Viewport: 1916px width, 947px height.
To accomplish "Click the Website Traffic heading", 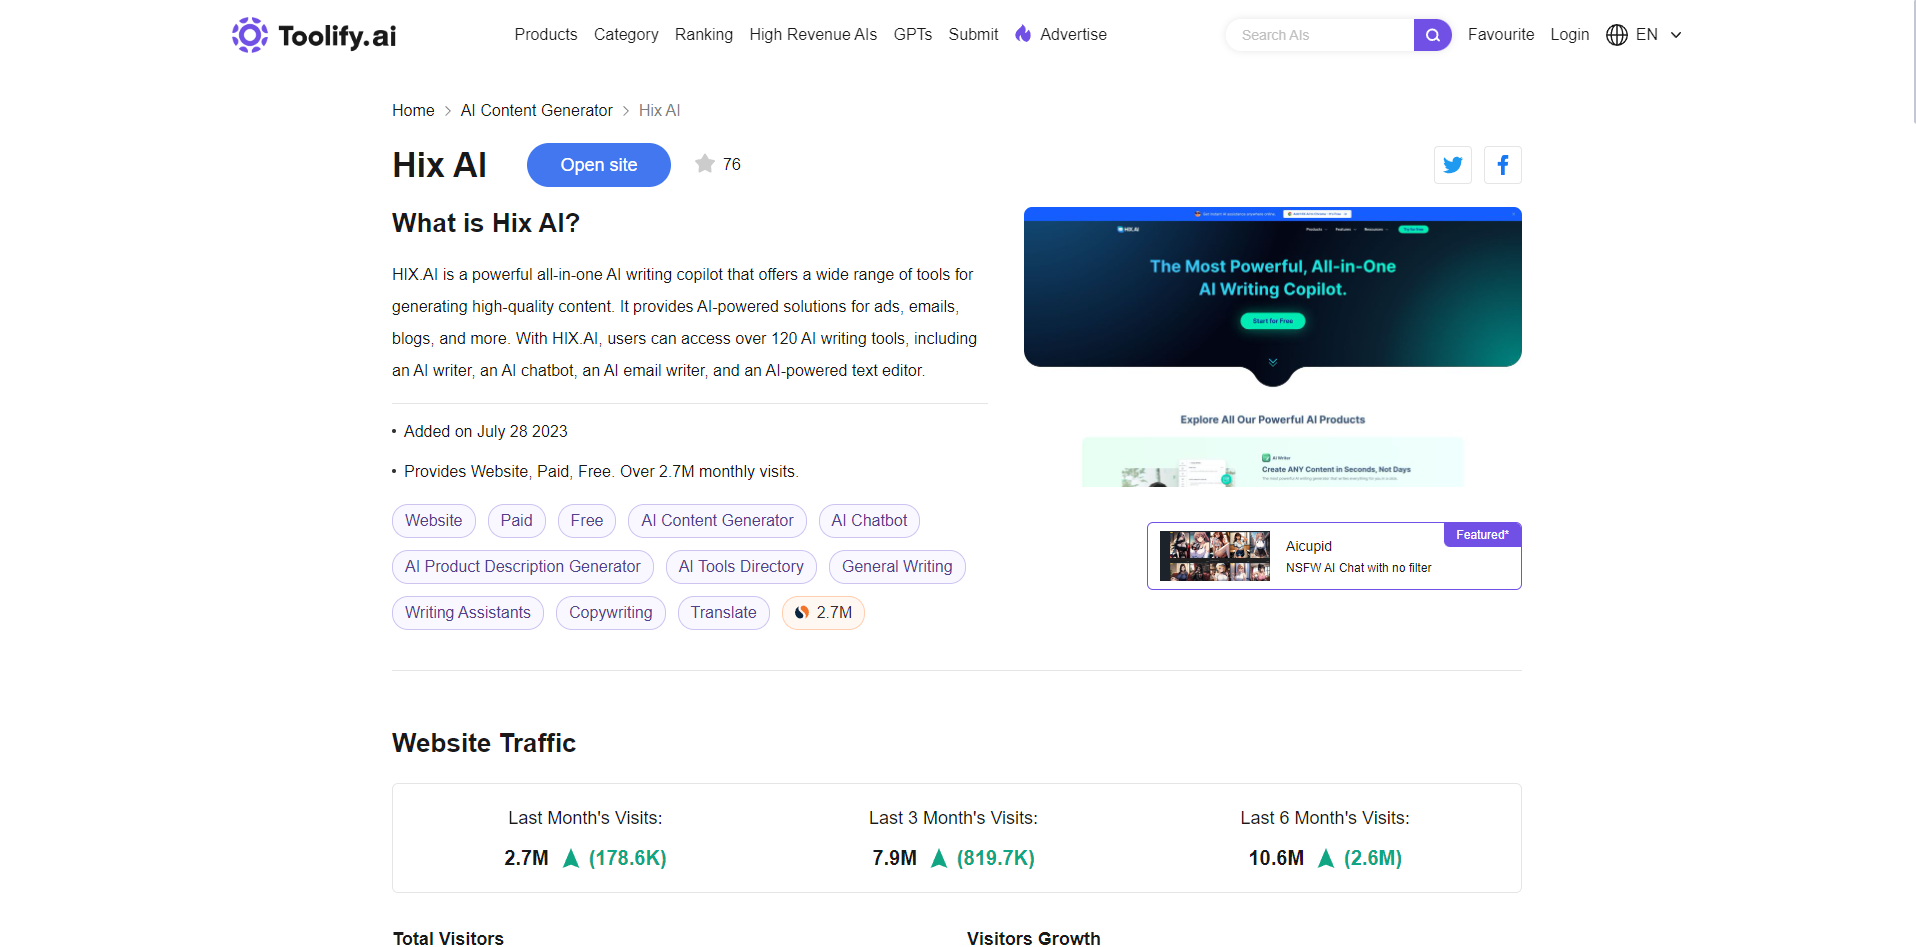I will tap(484, 743).
